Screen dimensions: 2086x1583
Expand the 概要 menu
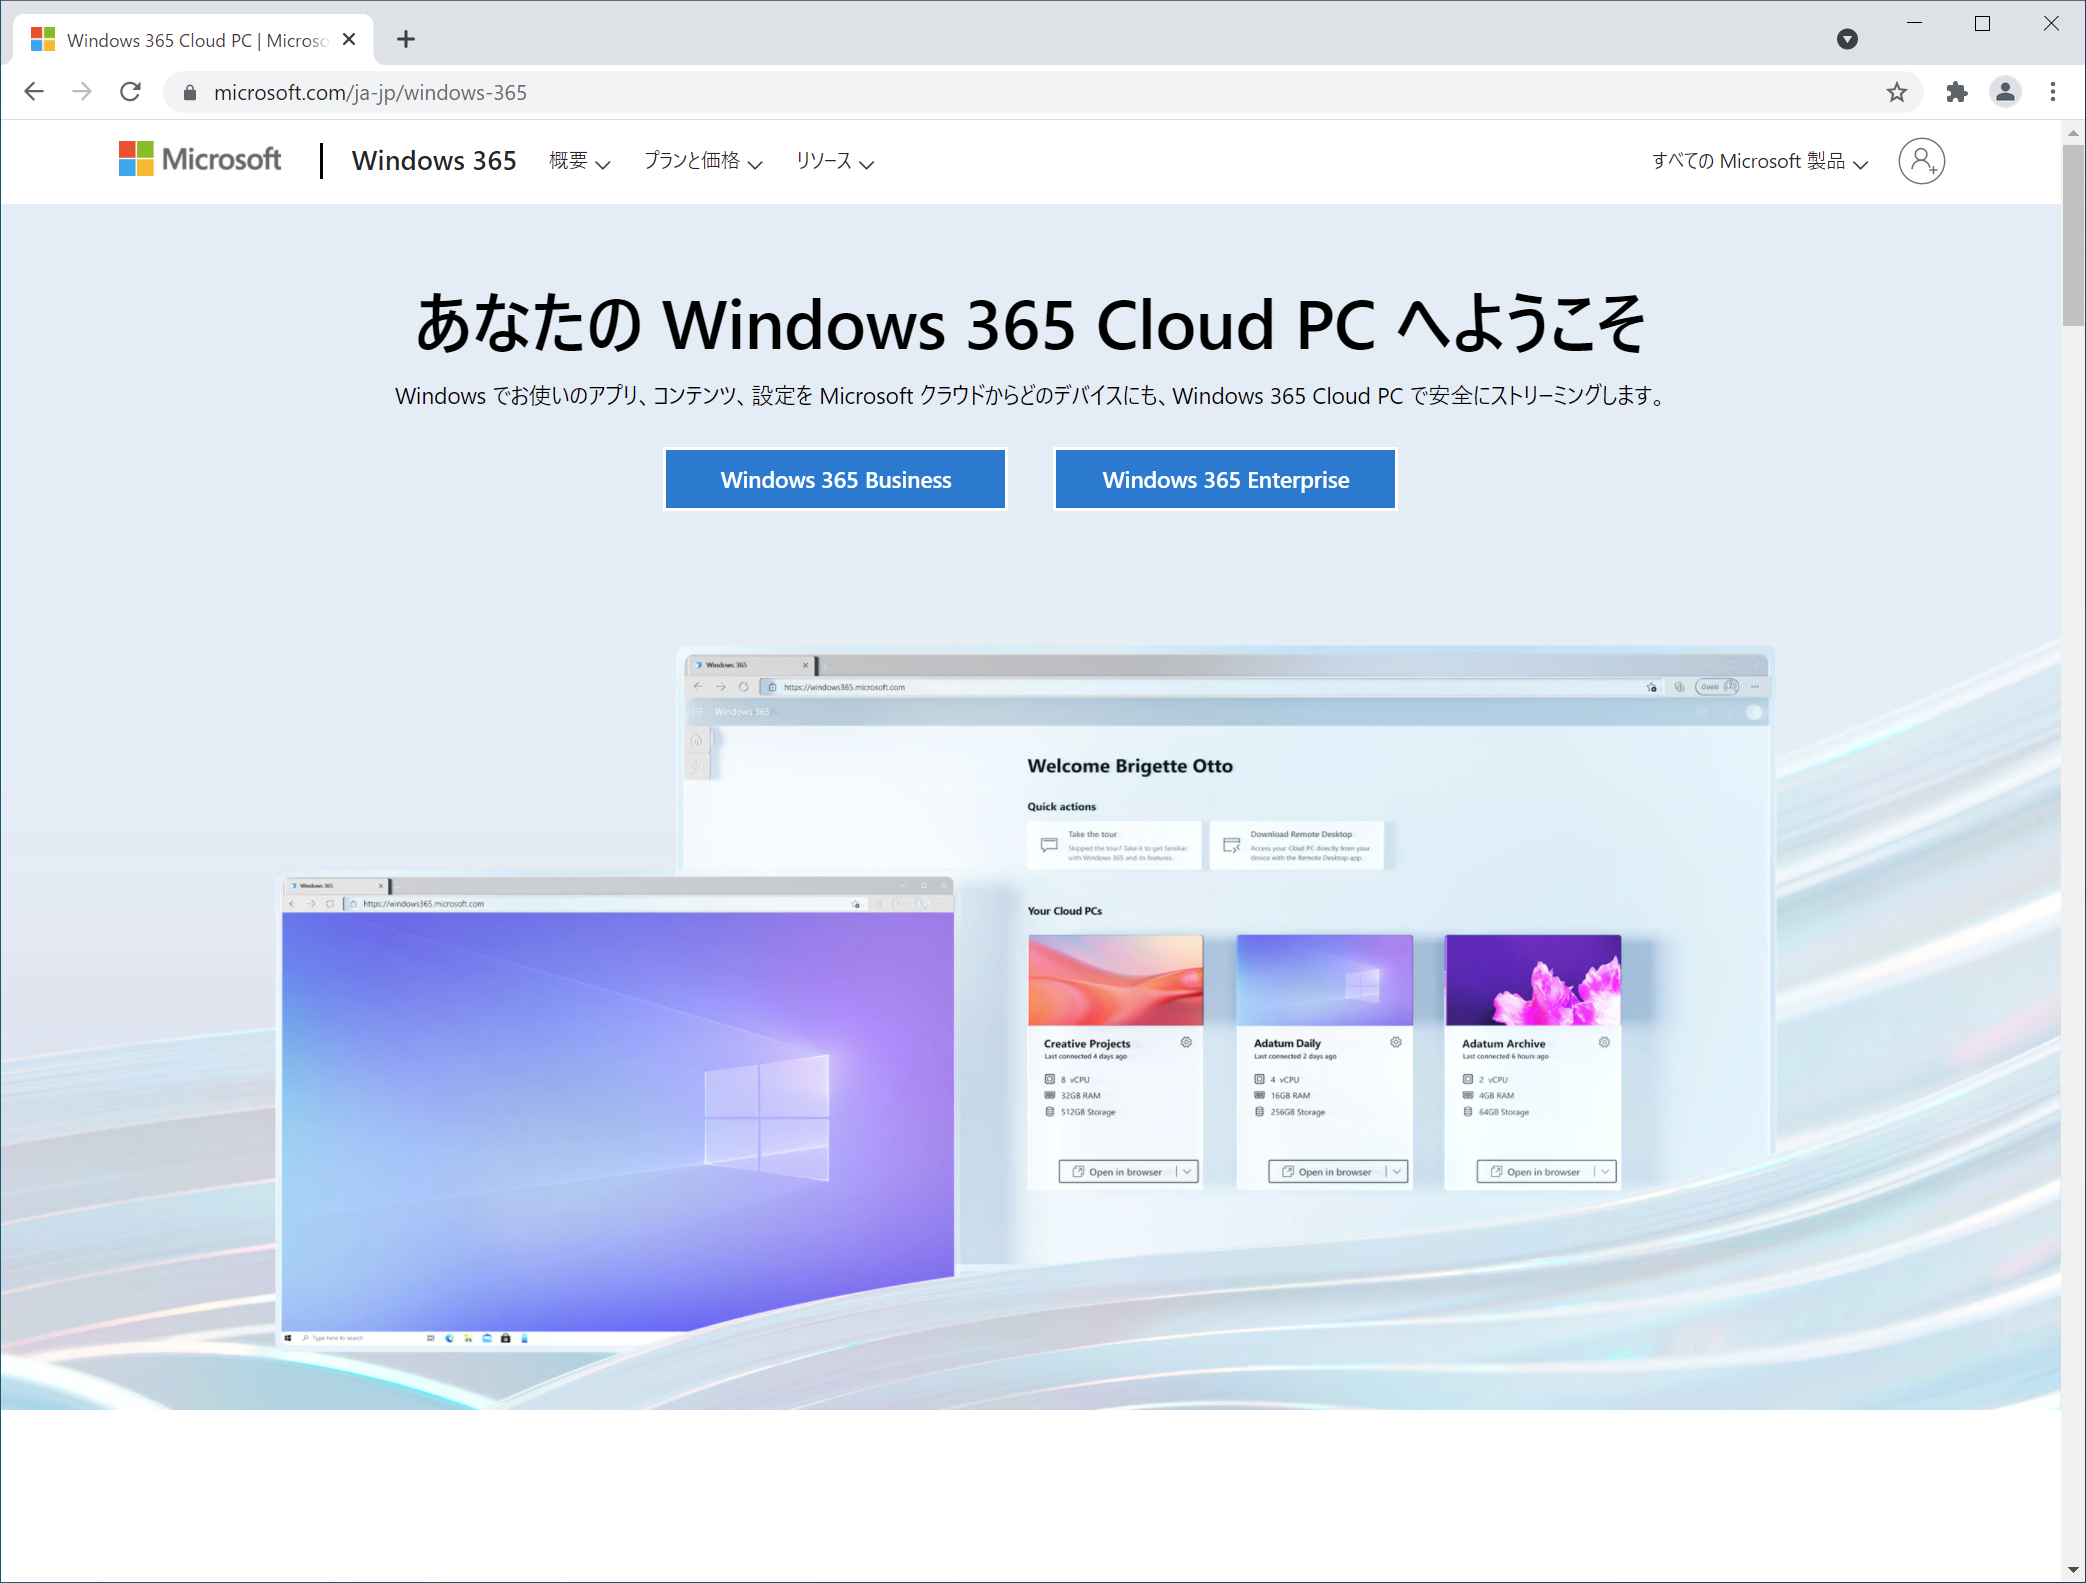pyautogui.click(x=580, y=161)
